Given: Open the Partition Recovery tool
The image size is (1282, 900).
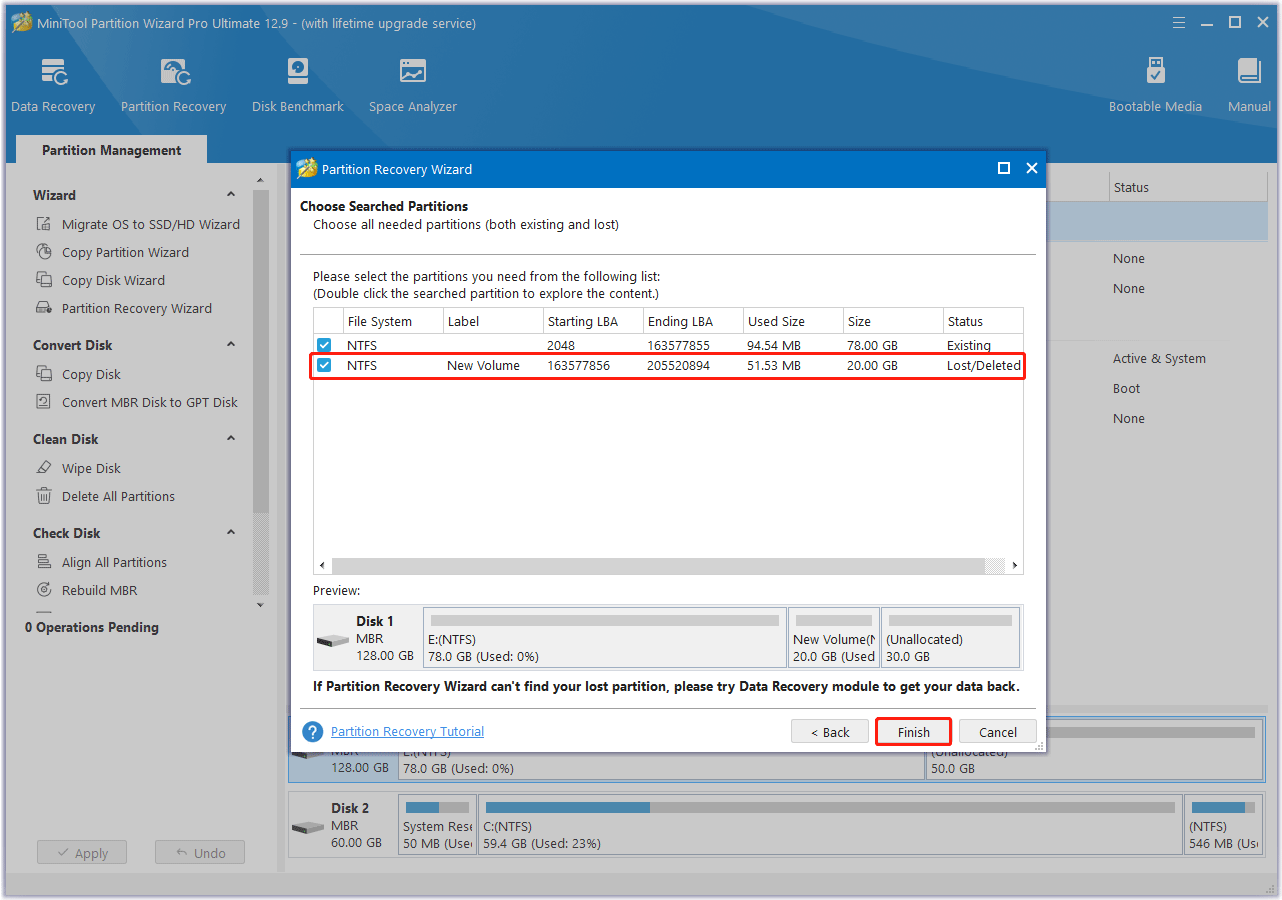Looking at the screenshot, I should (x=173, y=84).
